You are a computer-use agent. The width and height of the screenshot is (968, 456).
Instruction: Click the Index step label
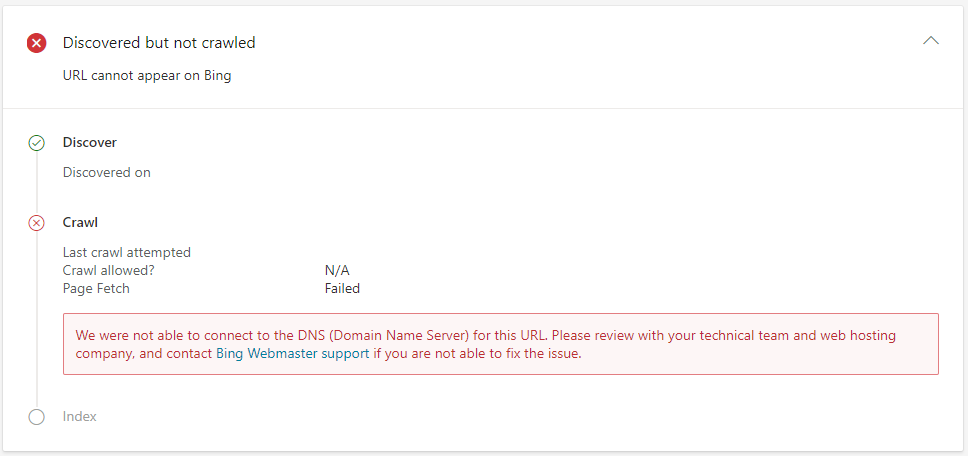(80, 417)
